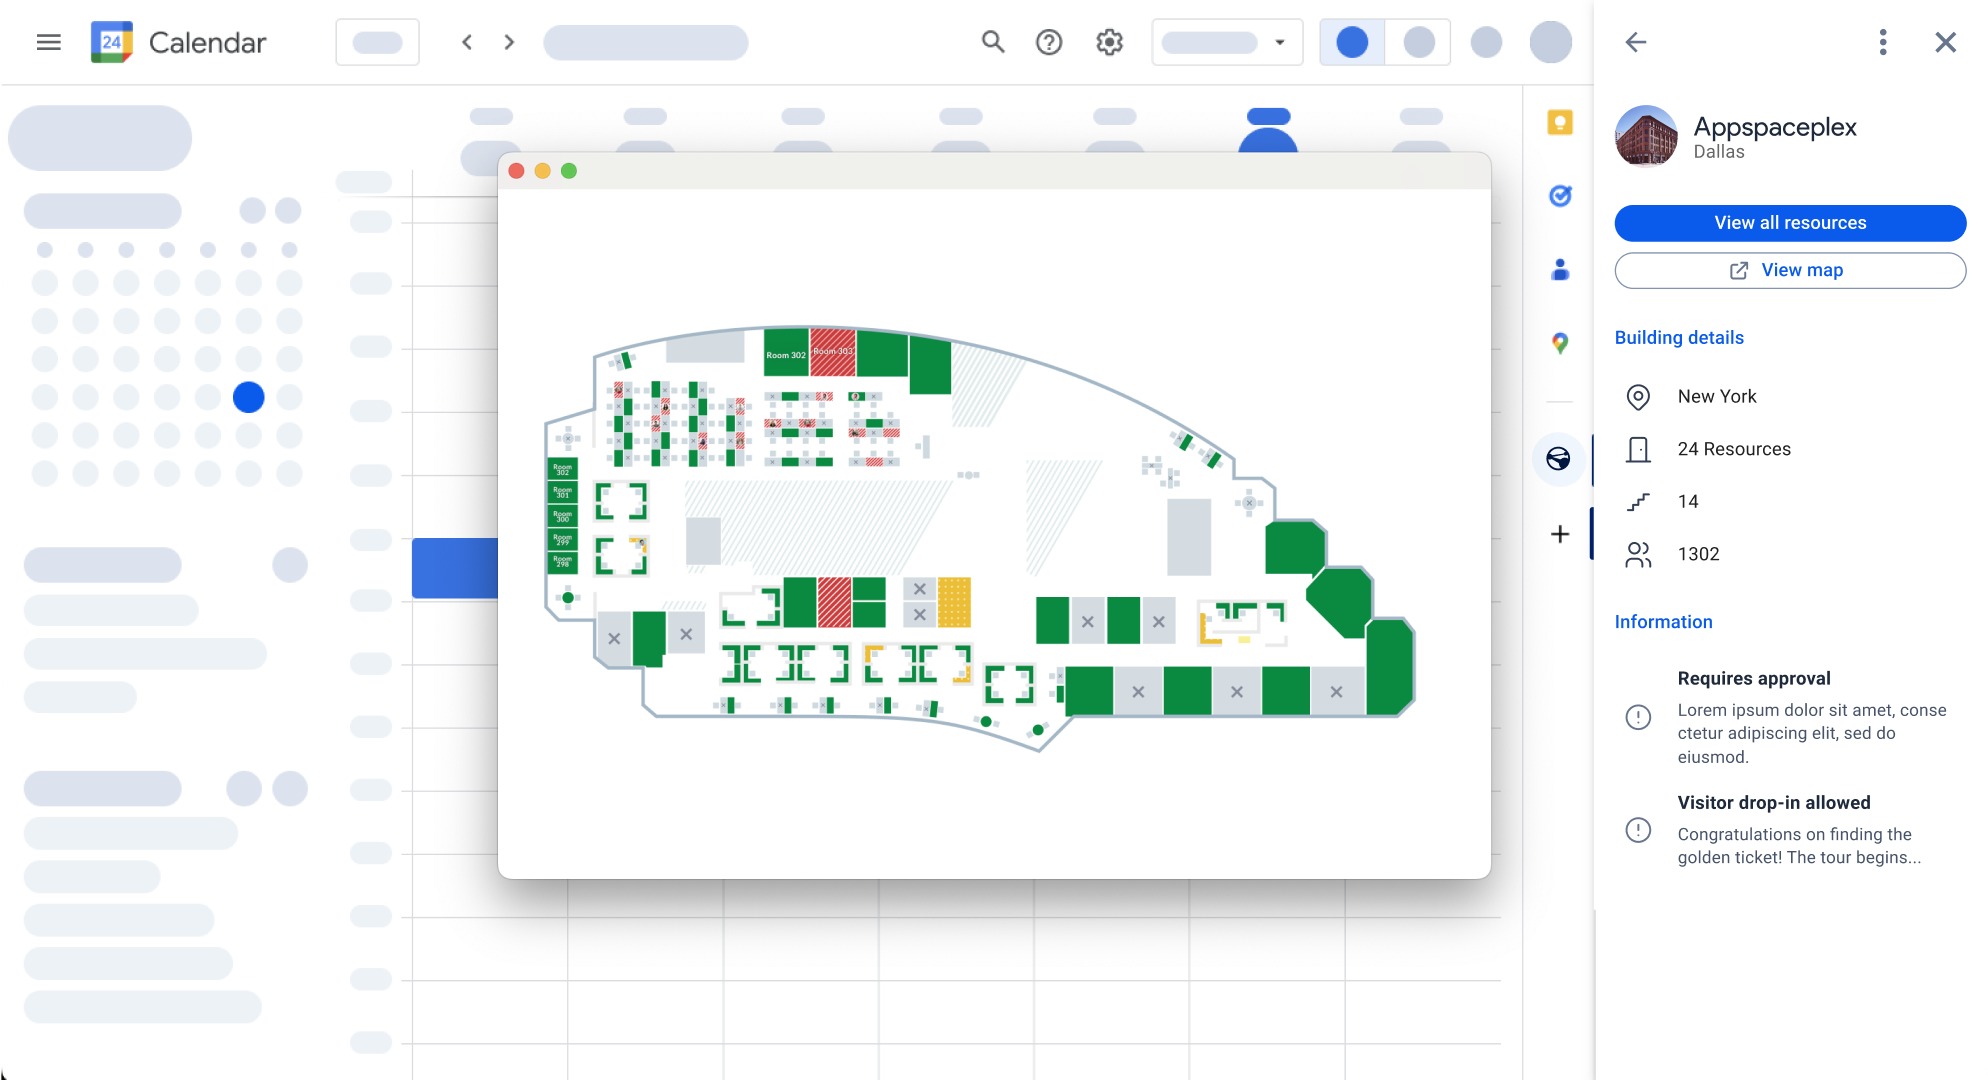The width and height of the screenshot is (1988, 1080).
Task: Select the hamburger menu in Calendar
Action: (48, 43)
